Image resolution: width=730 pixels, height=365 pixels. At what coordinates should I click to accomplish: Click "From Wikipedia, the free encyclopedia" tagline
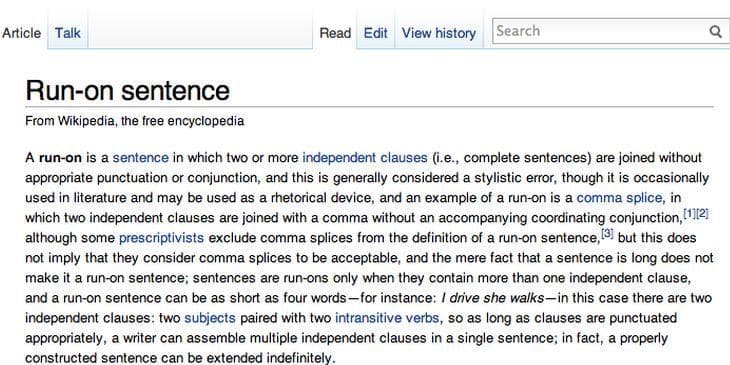pyautogui.click(x=135, y=122)
